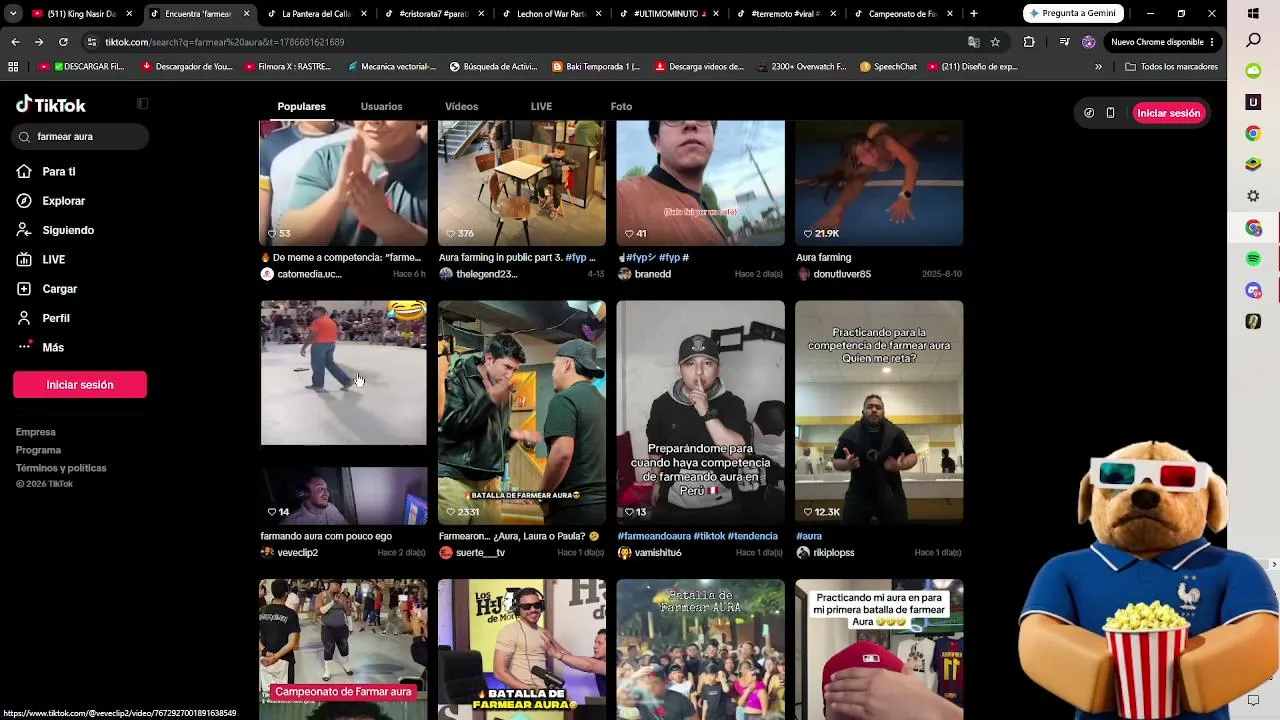Open Spotify from the taskbar

coord(1253,259)
